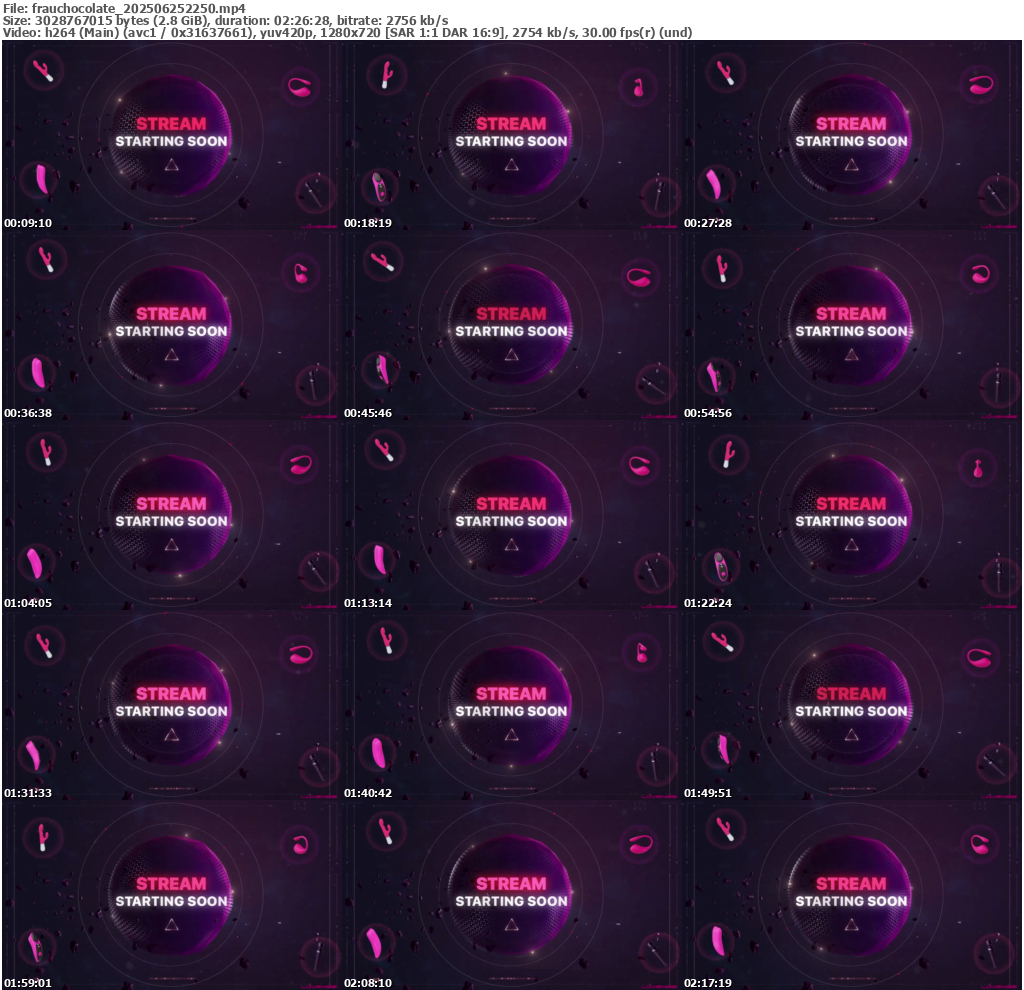Click the top-right pink icon in the 01:31:33 frame
The height and width of the screenshot is (990, 1024).
tap(299, 655)
